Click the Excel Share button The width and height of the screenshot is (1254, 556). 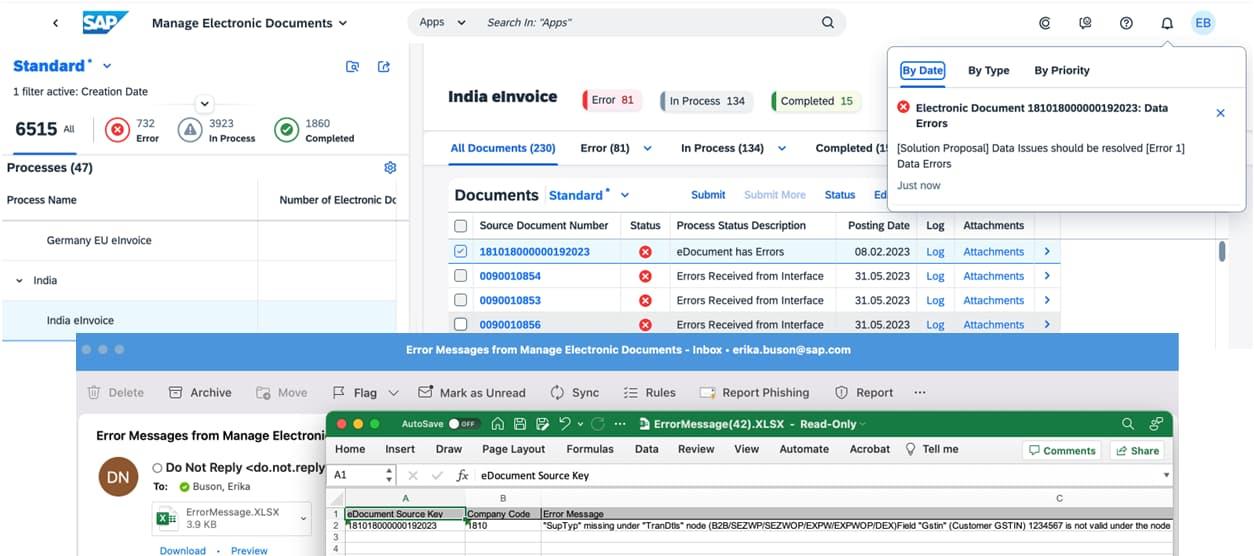point(1137,451)
